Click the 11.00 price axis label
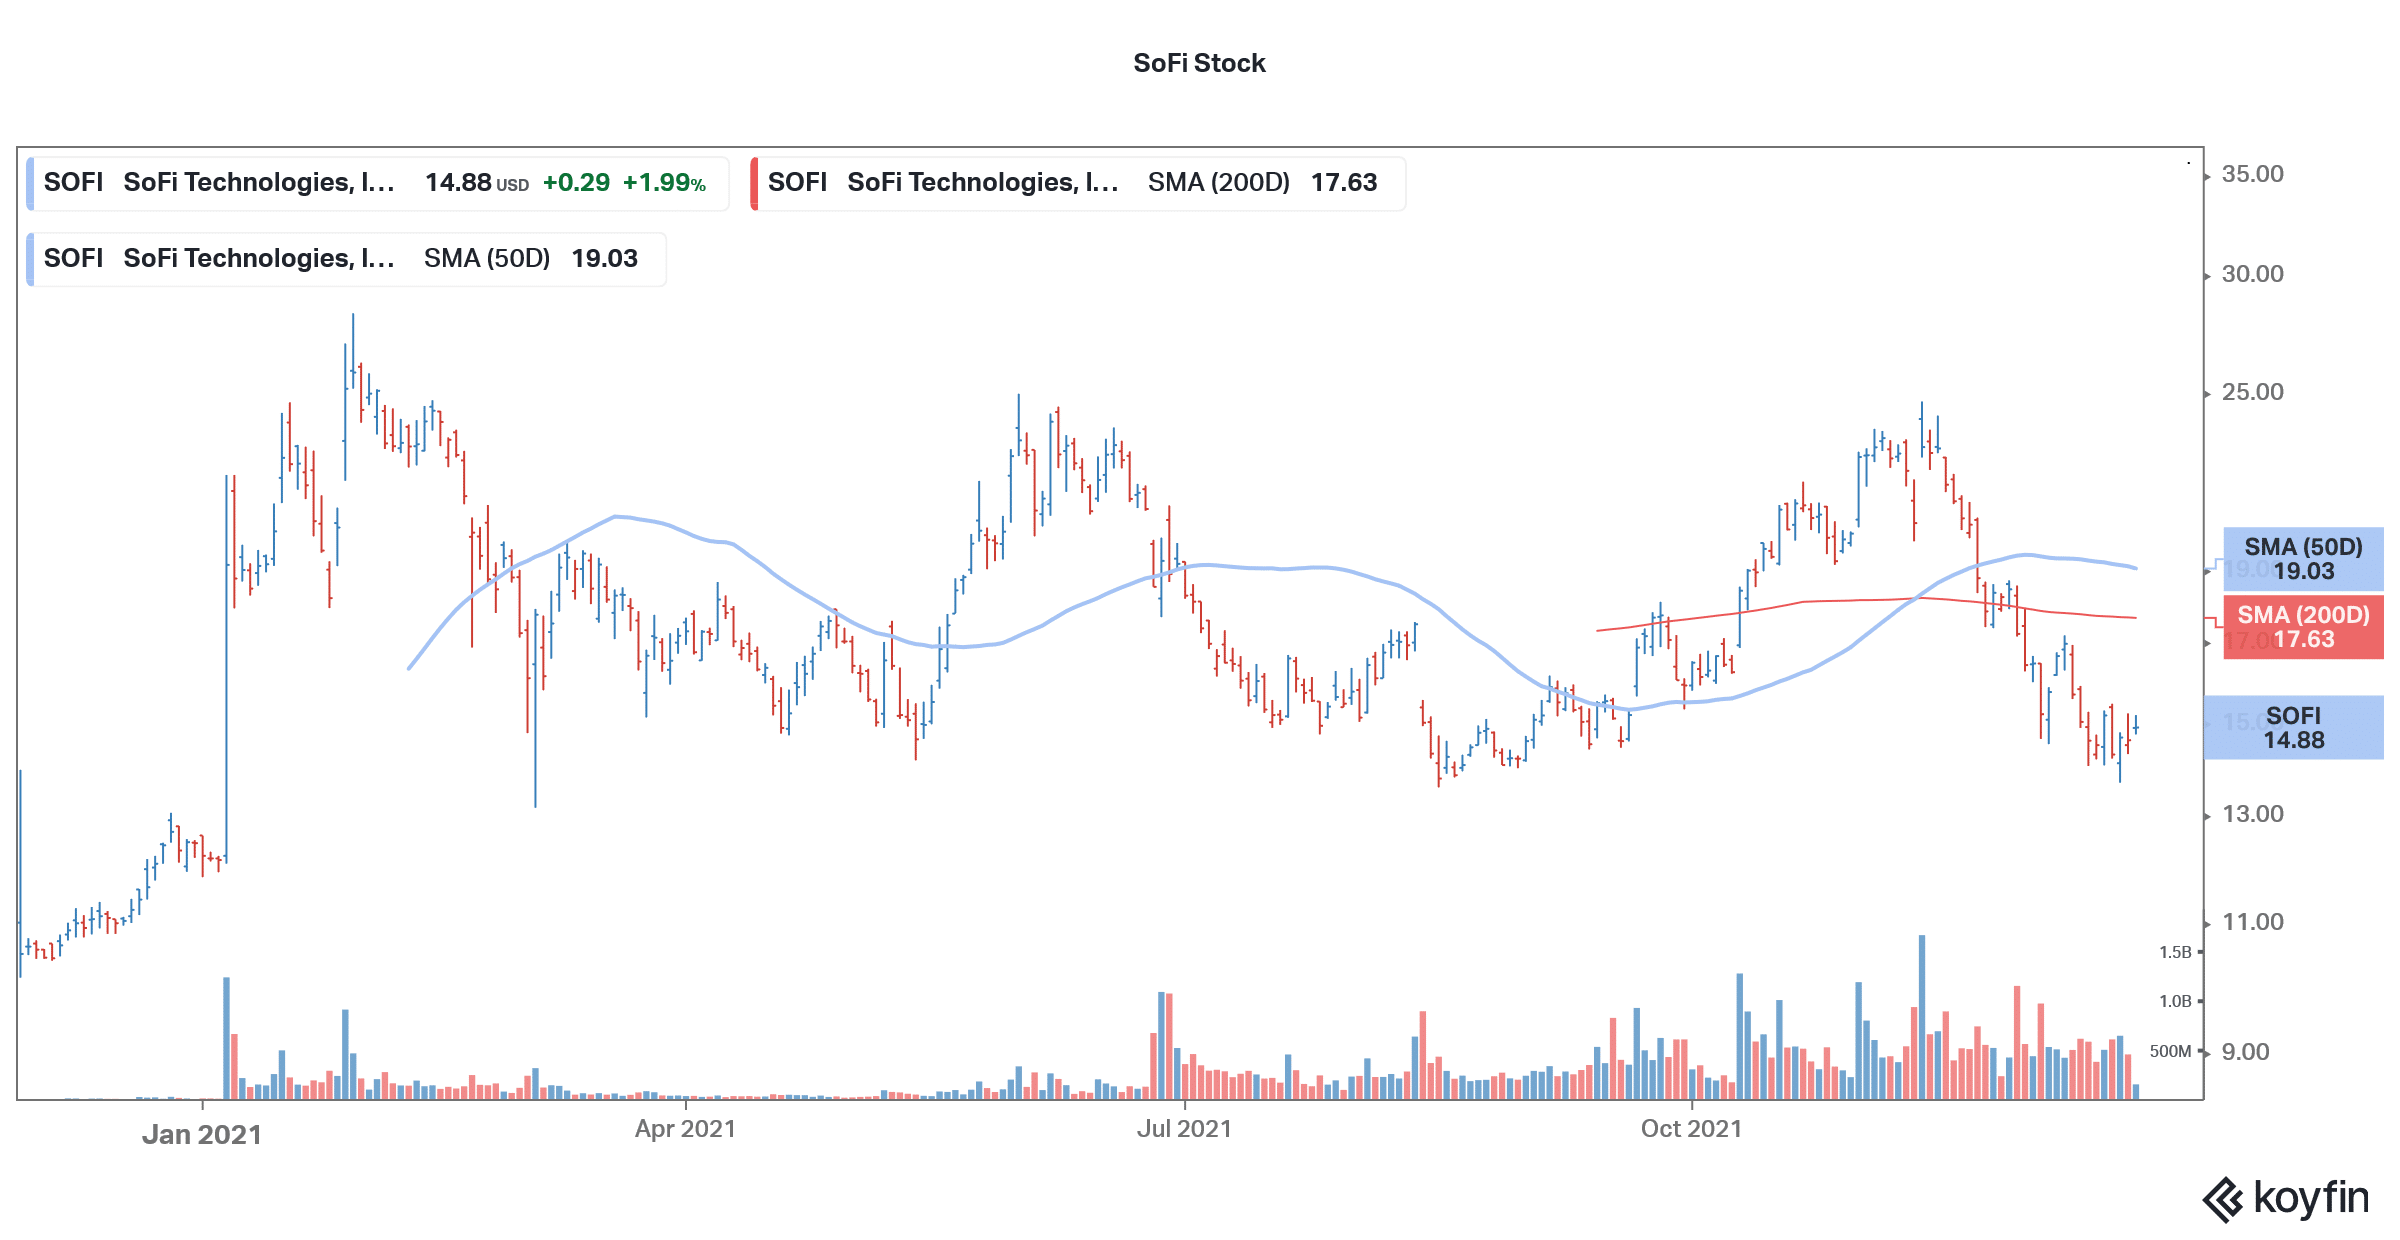This screenshot has height=1240, width=2400. coord(2252,922)
